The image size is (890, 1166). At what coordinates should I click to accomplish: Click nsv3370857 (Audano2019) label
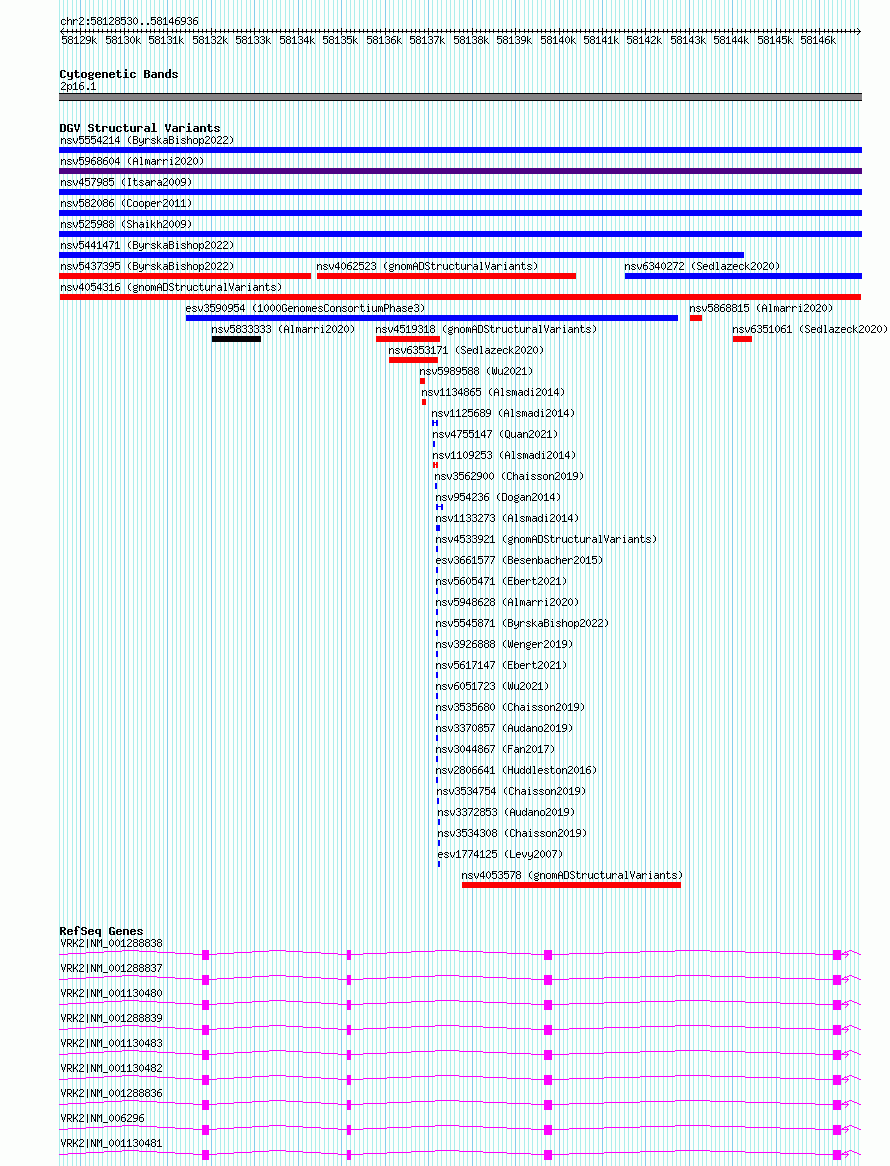coord(504,728)
